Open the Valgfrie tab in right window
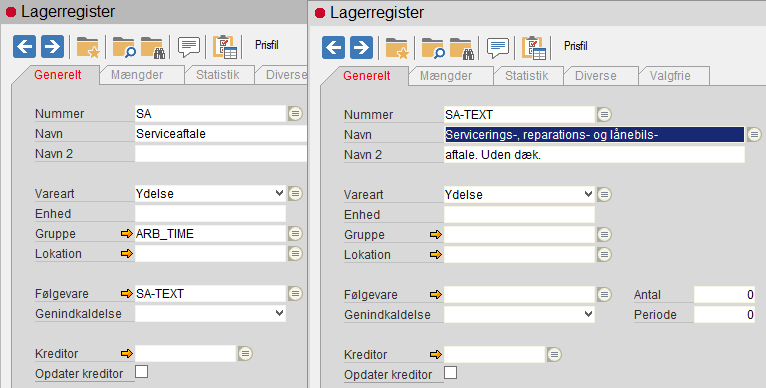Viewport: 766px width, 388px height. [670, 76]
